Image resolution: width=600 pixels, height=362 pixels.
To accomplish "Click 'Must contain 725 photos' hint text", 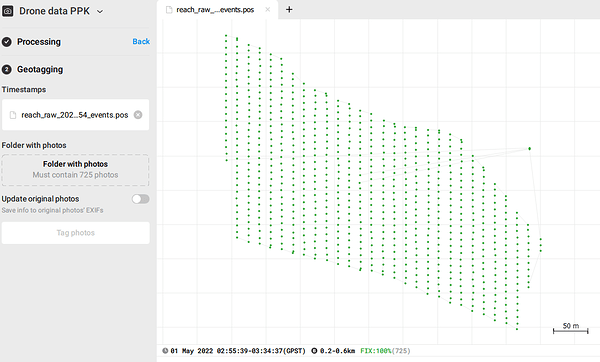I will click(x=75, y=175).
